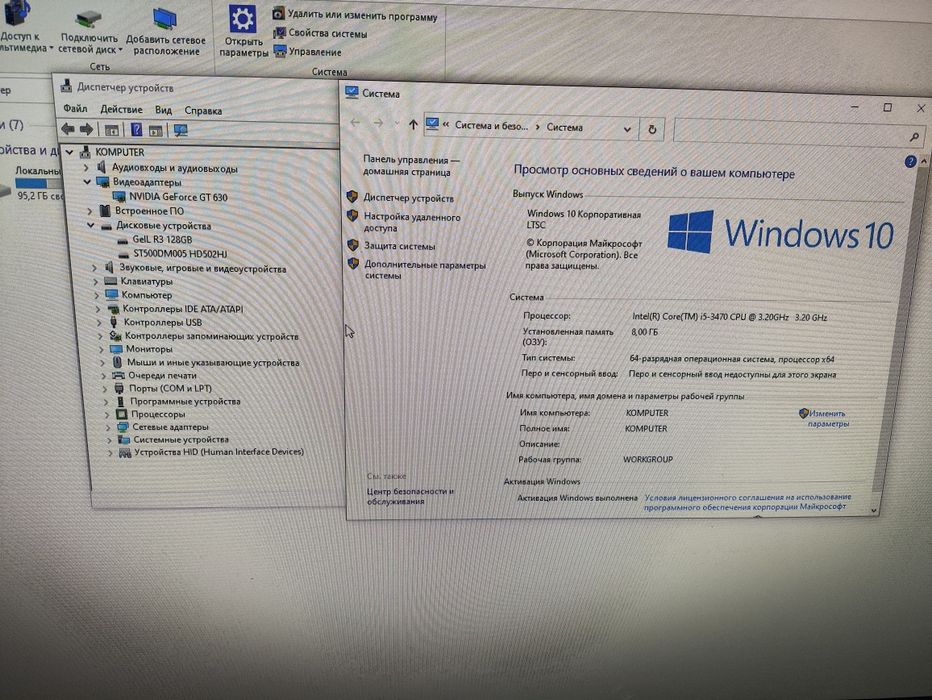The height and width of the screenshot is (700, 932).
Task: Click Управление in the ribbon
Action: (x=307, y=52)
